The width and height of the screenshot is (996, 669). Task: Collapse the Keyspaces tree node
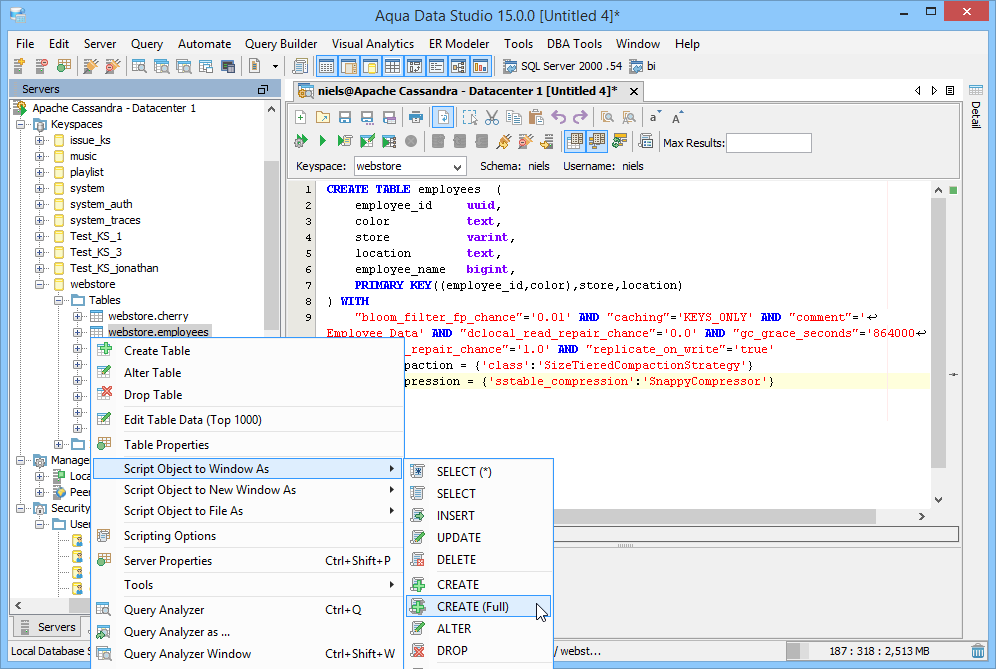[20, 125]
